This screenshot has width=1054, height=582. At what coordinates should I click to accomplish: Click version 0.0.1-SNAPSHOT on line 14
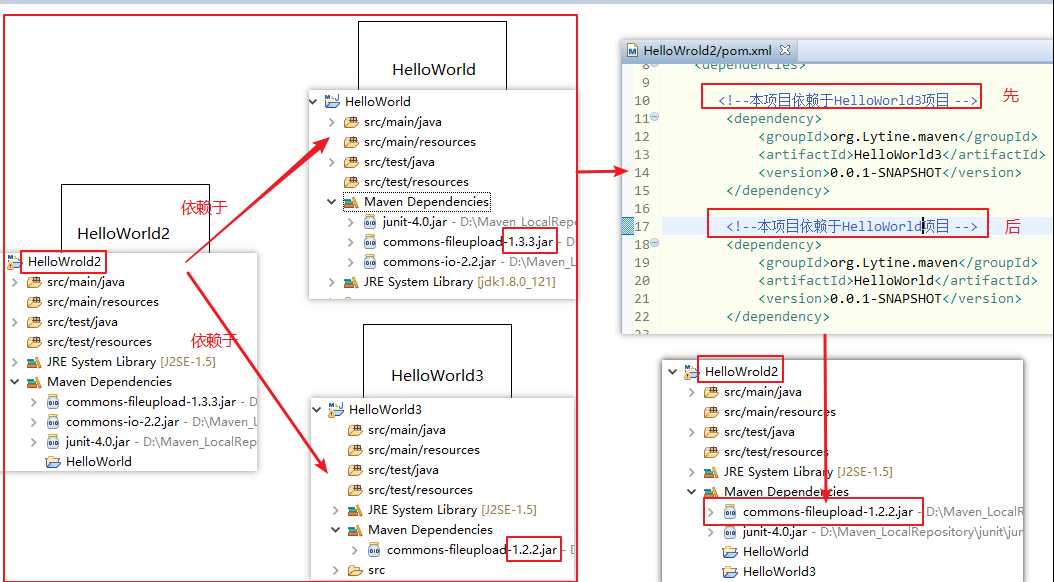tap(886, 173)
